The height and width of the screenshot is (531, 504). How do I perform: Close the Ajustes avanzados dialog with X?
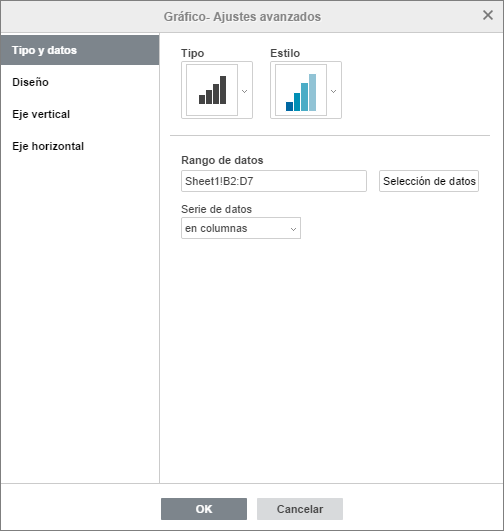coord(488,15)
